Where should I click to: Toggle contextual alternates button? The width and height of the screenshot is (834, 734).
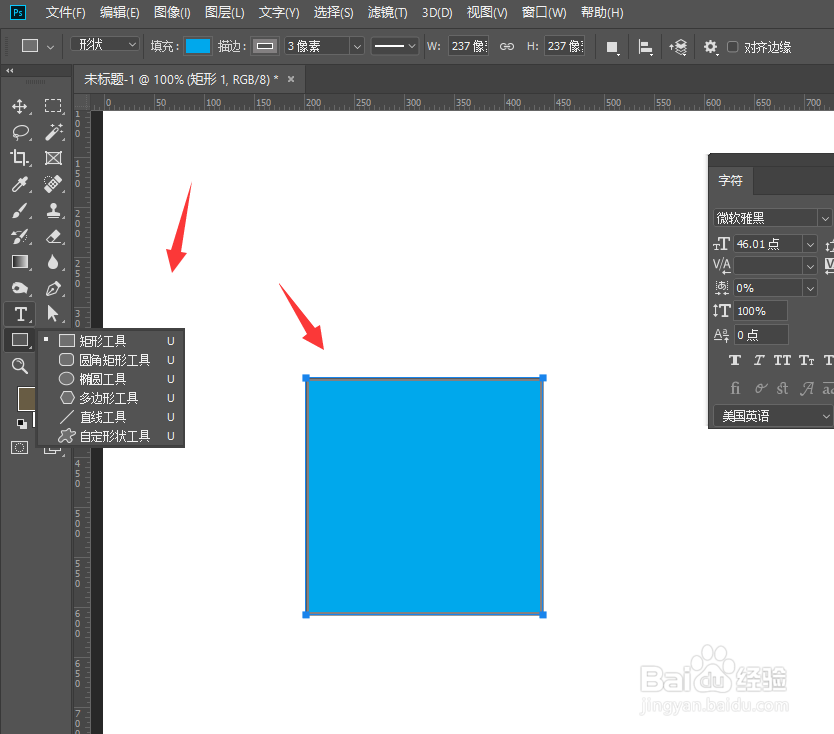pos(761,388)
